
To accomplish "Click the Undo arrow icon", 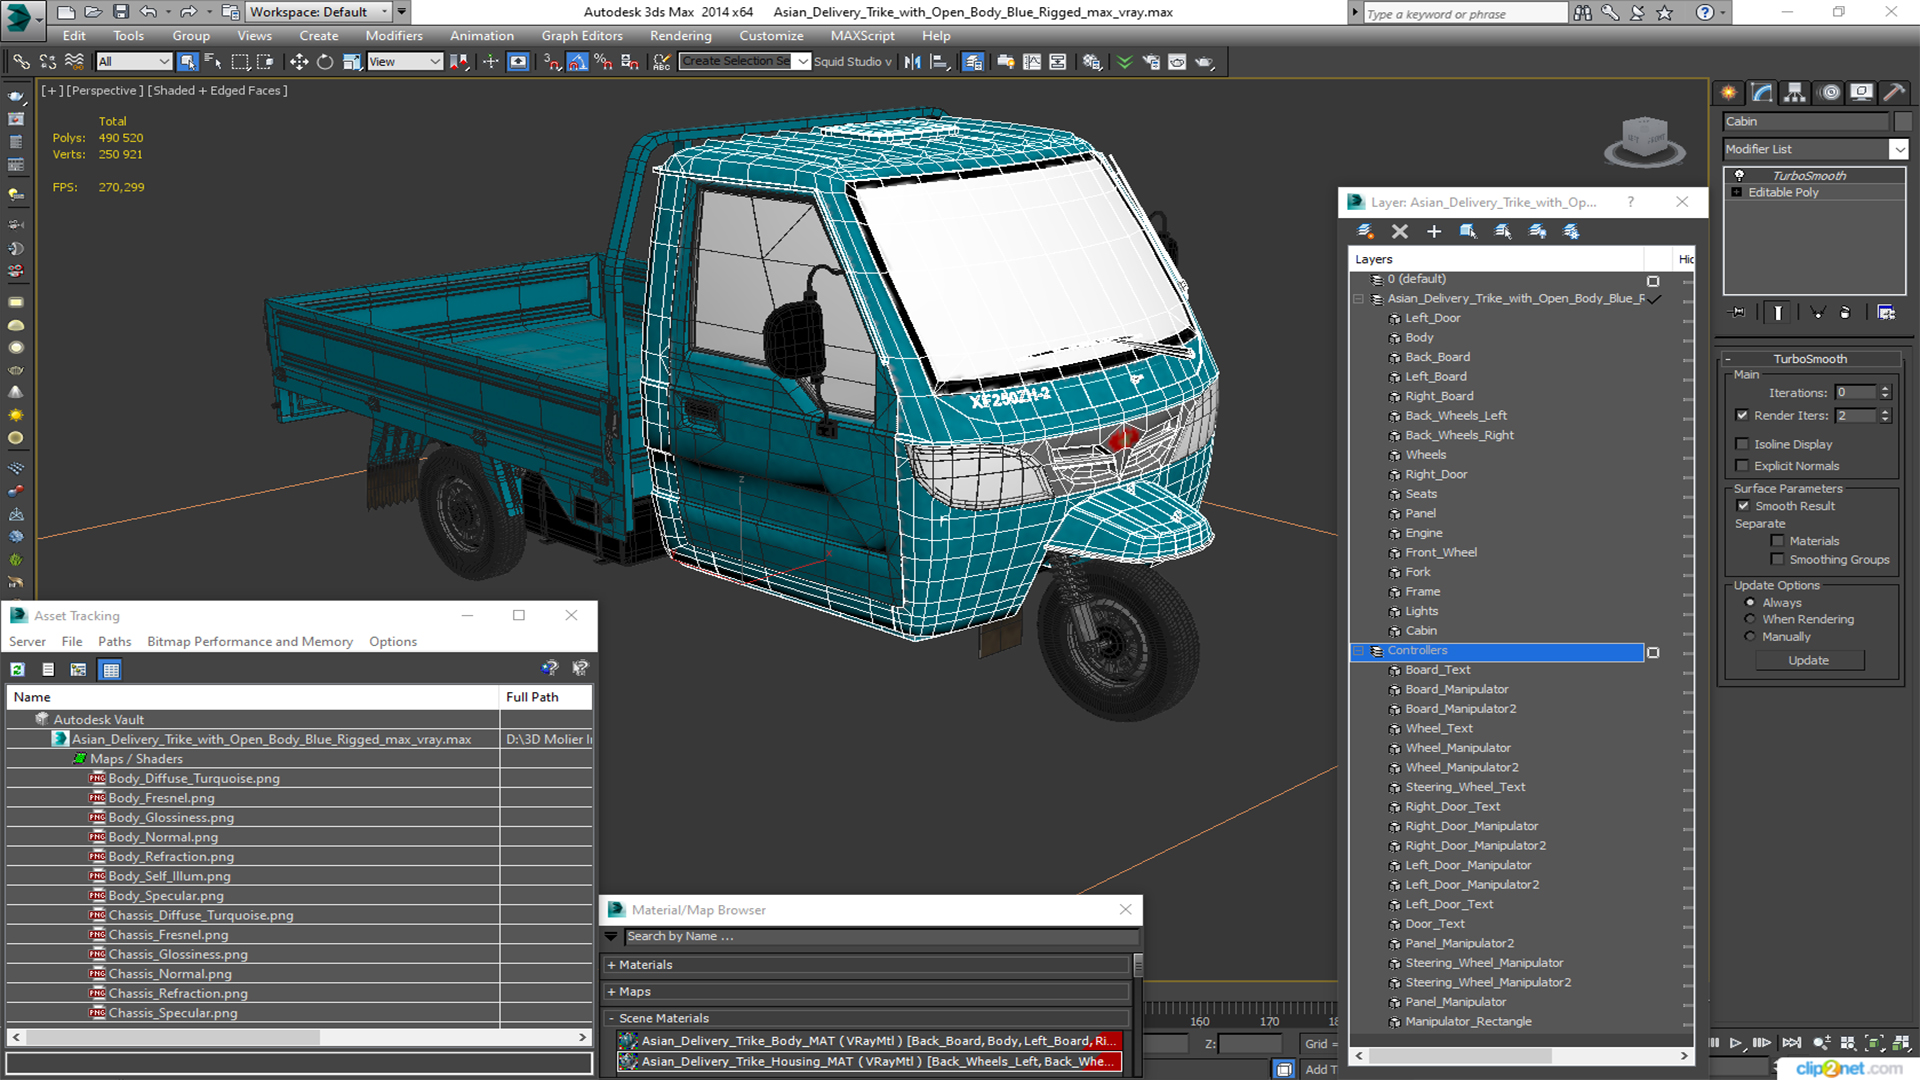I will coord(149,12).
